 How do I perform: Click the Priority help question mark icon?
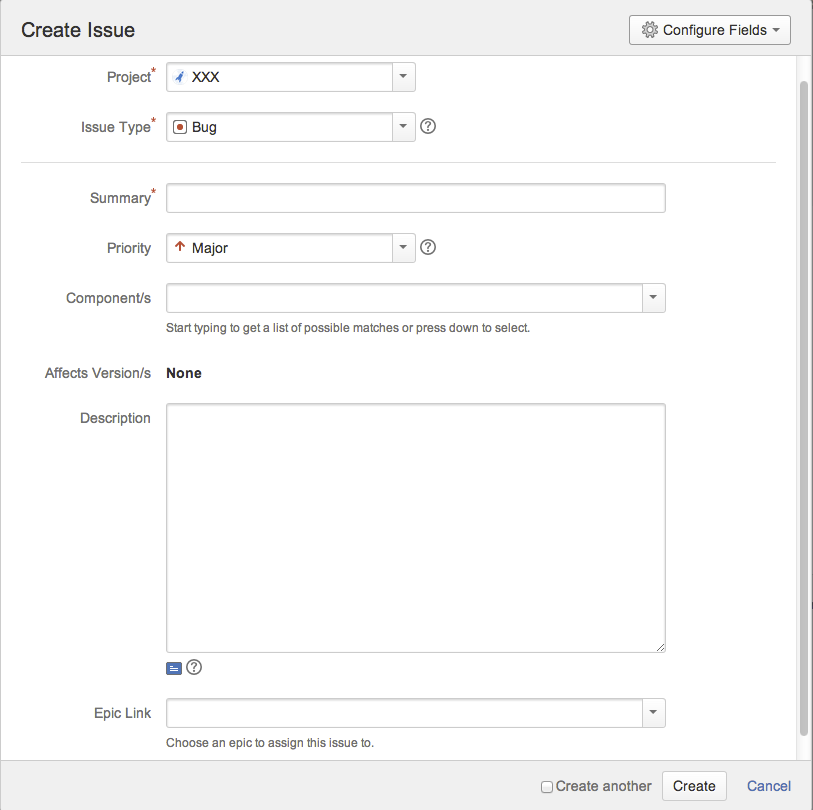coord(428,247)
